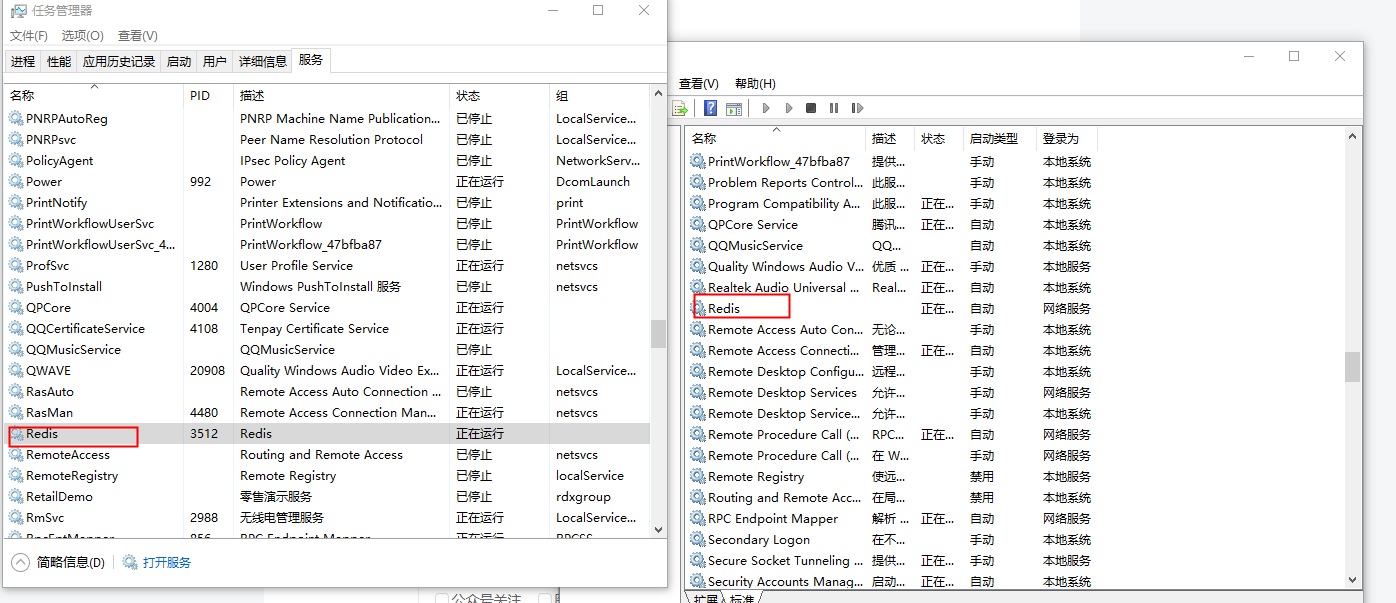Viewport: 1396px width, 603px height.
Task: Restart the service with the restart toolbar icon
Action: [856, 108]
